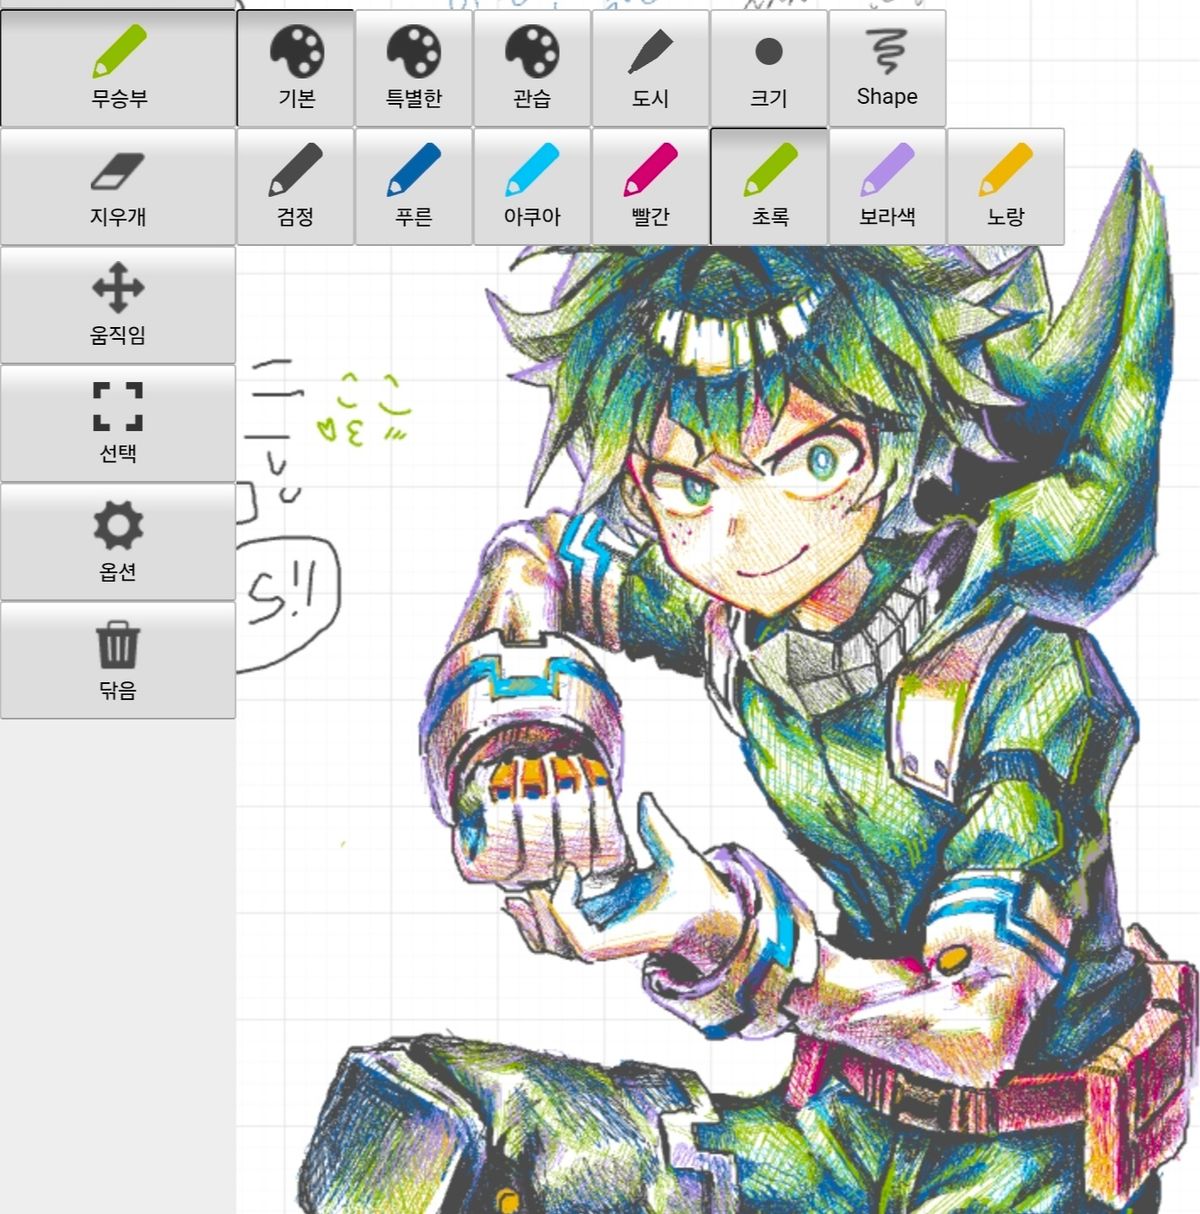The height and width of the screenshot is (1214, 1200).
Task: Pick the 아쿠아 aqua pencil
Action: coord(532,186)
